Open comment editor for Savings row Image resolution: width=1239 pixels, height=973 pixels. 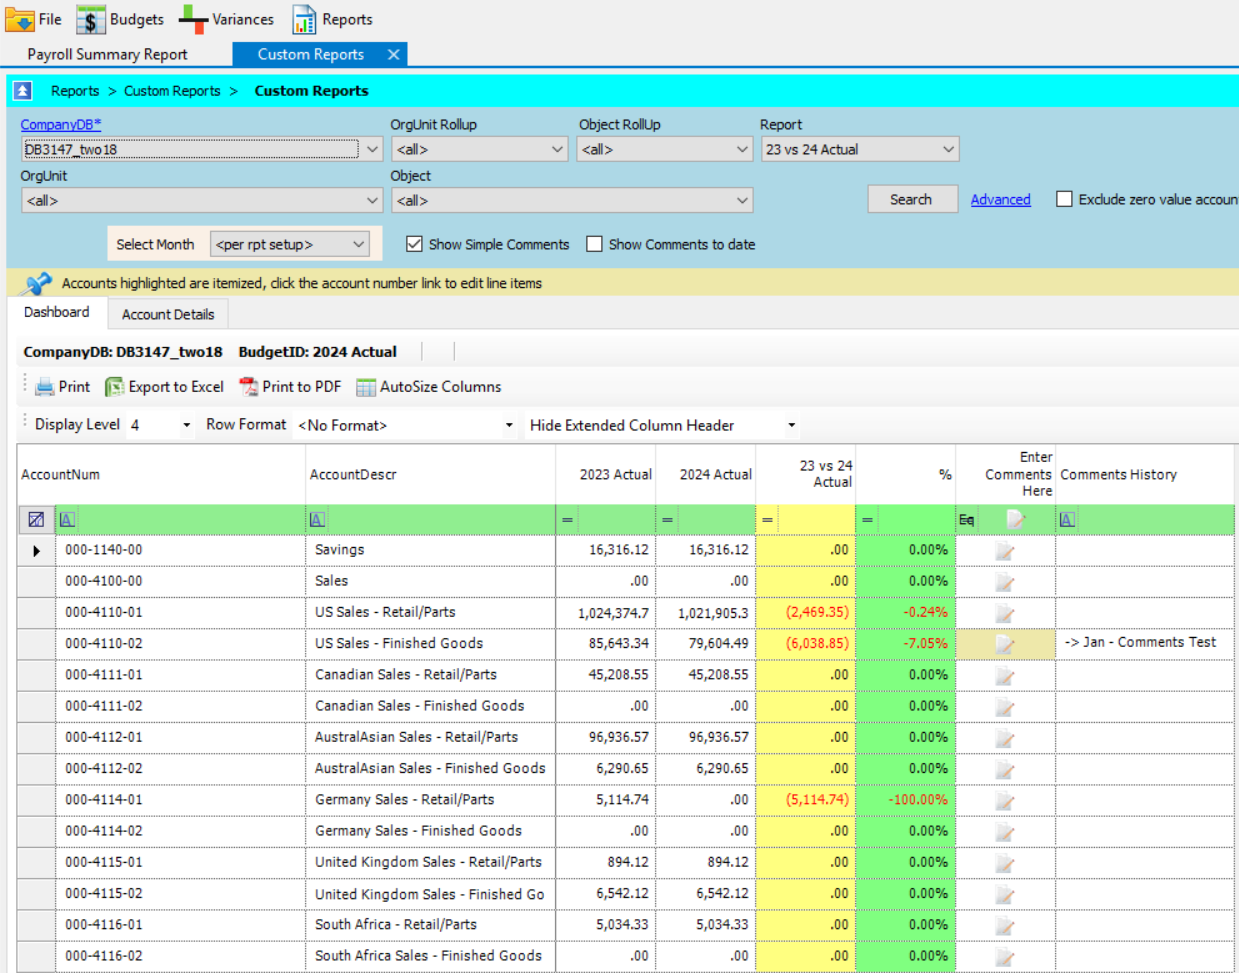click(1005, 551)
